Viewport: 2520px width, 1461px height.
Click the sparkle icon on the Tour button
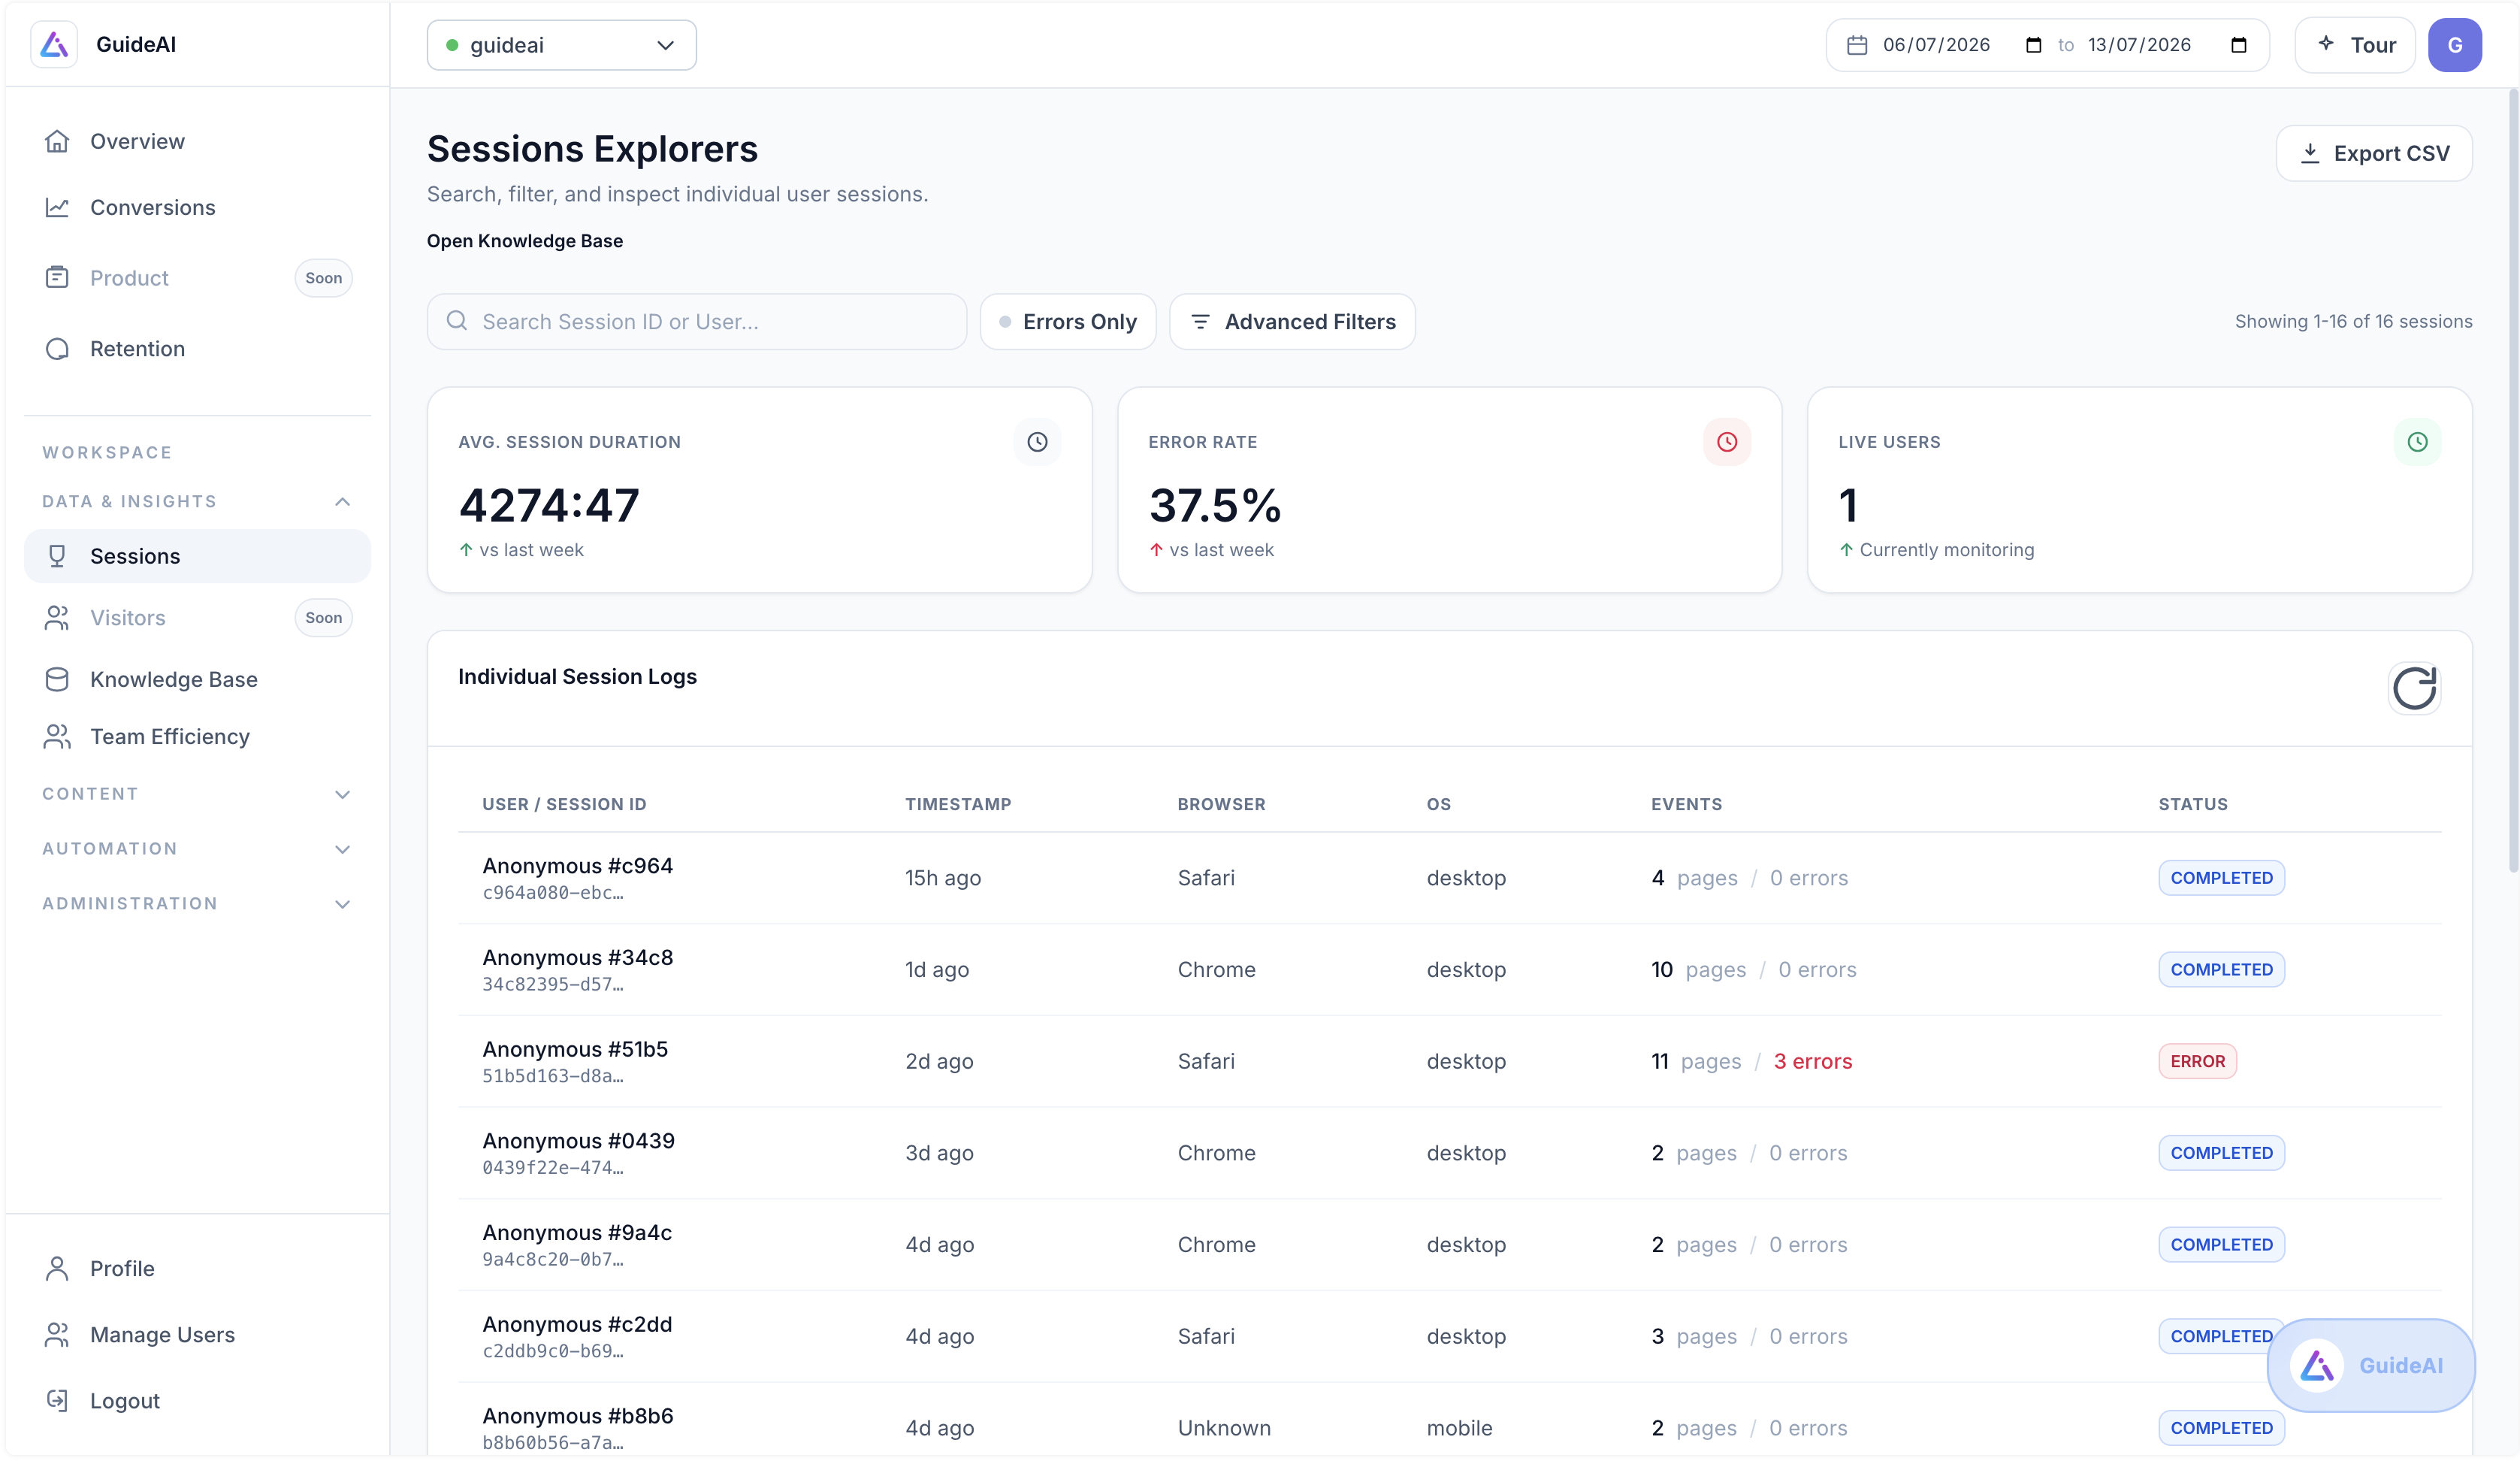[2326, 43]
